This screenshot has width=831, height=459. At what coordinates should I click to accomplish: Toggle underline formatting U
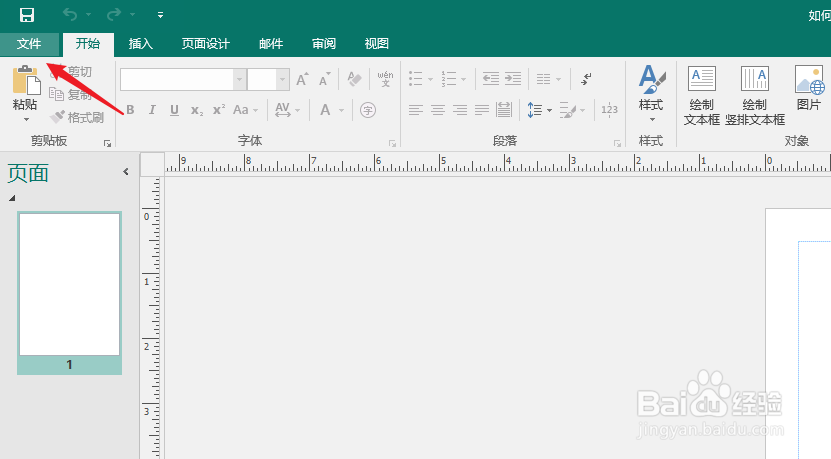pyautogui.click(x=174, y=110)
